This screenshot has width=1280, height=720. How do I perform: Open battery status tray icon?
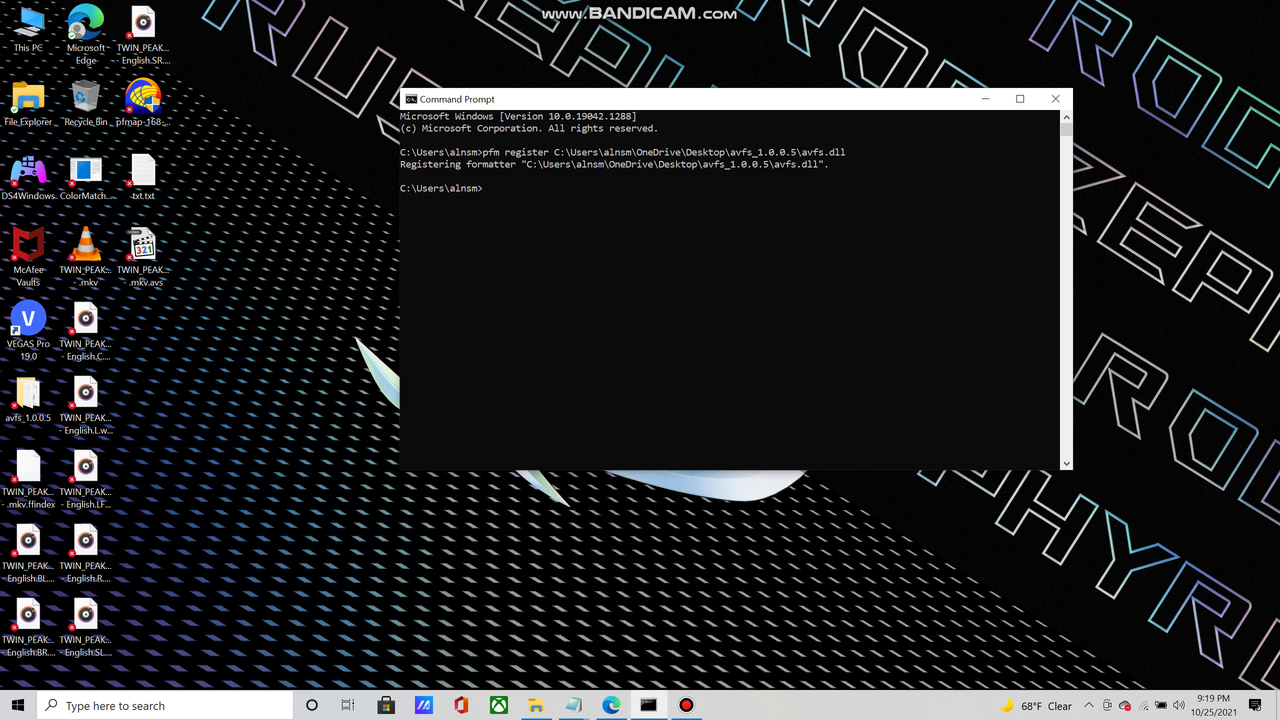coord(1162,706)
